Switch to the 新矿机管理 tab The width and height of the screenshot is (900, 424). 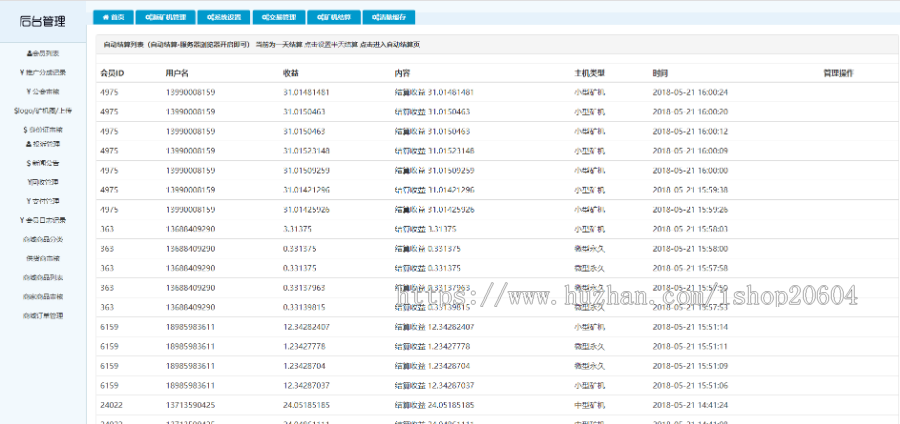coord(165,17)
